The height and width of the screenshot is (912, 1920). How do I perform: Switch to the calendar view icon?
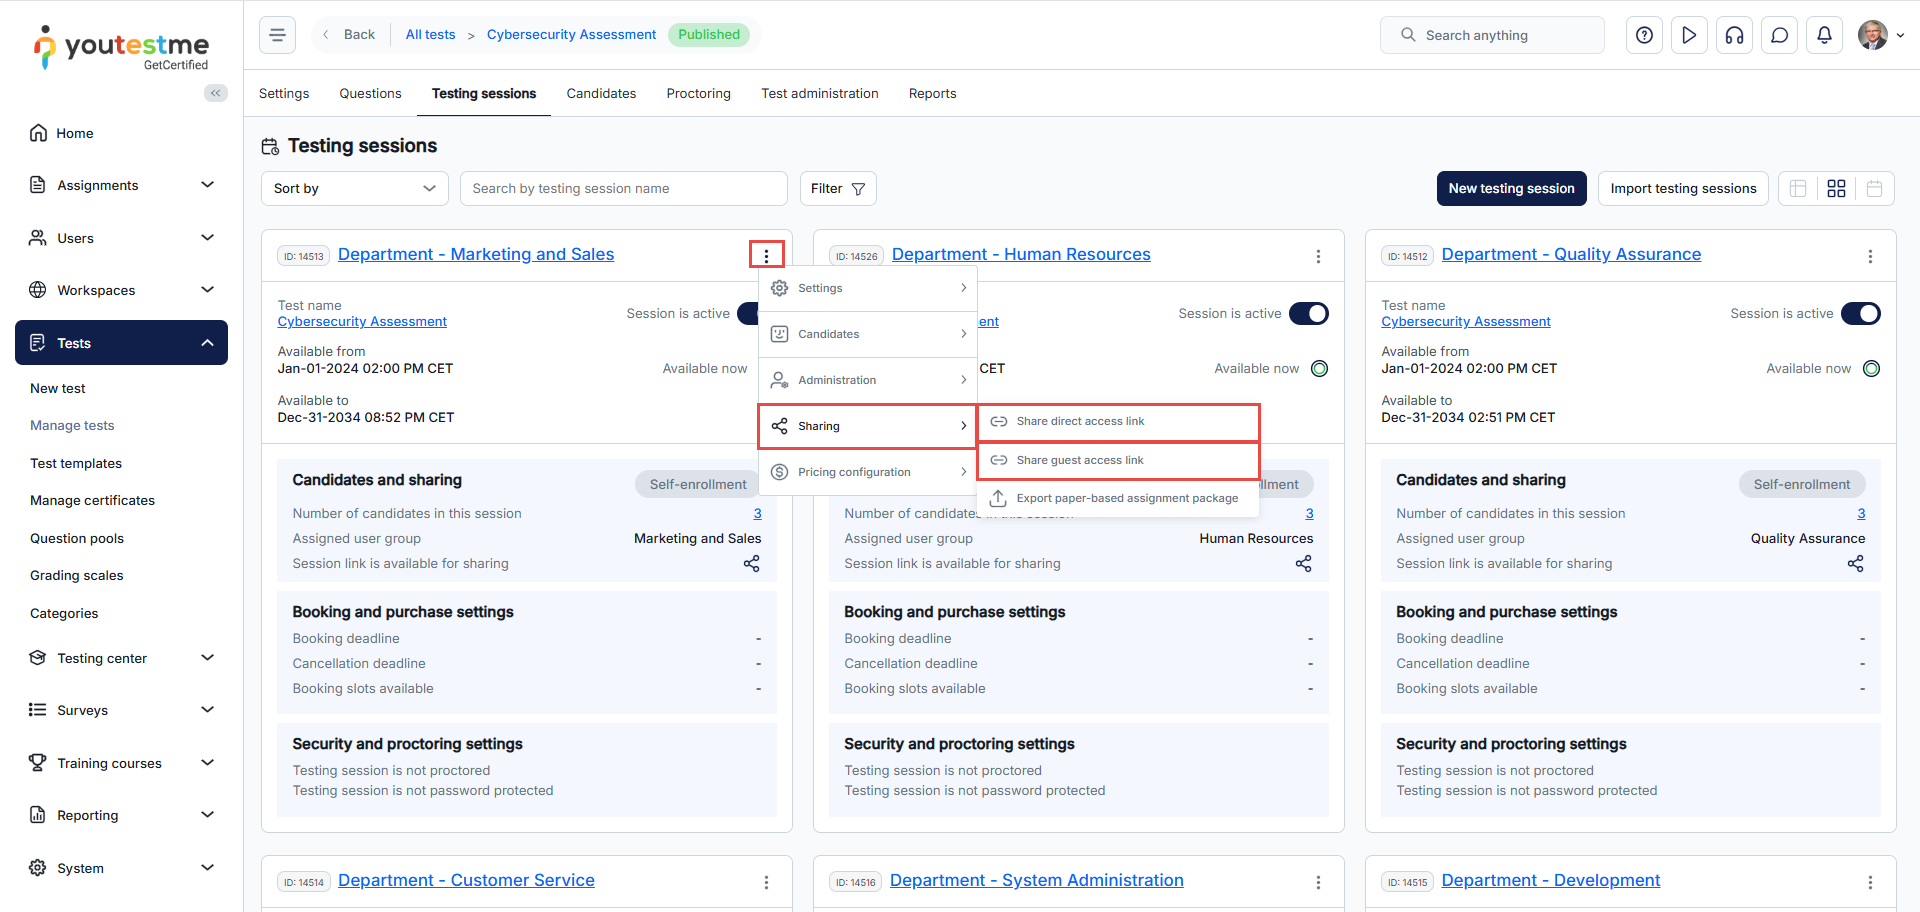[x=1874, y=189]
